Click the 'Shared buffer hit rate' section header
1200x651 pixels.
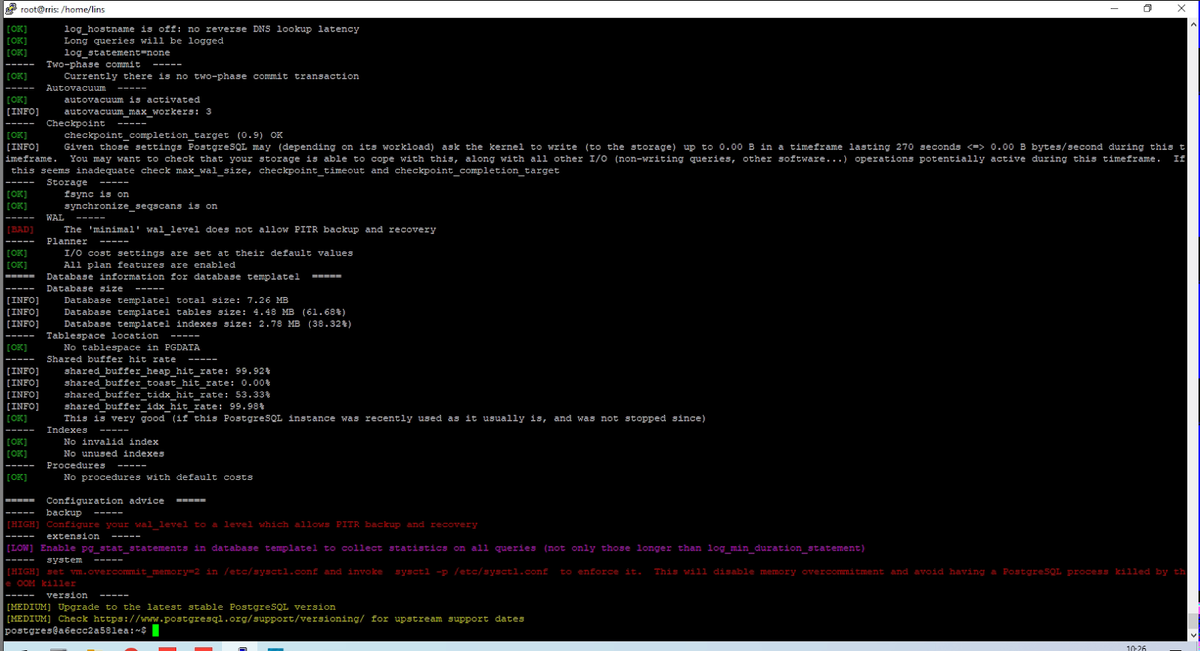[x=111, y=359]
